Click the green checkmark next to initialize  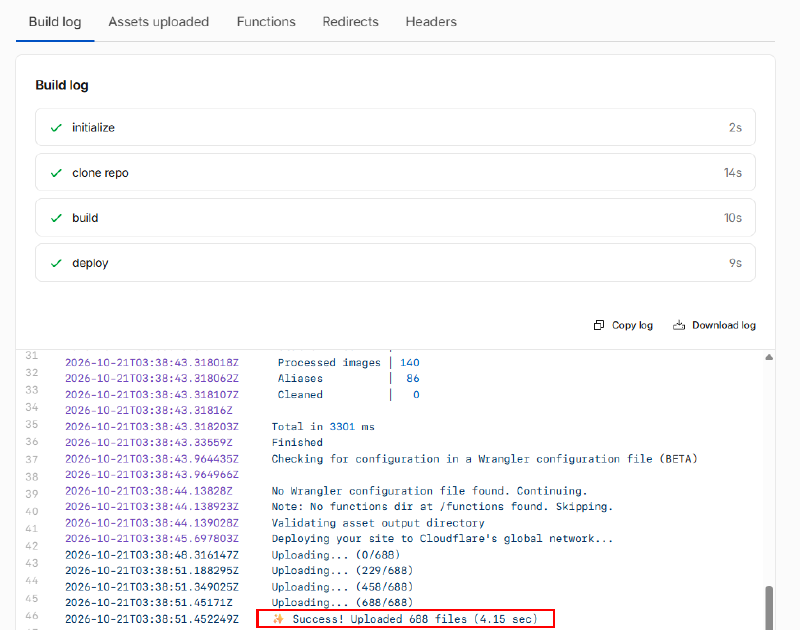click(56, 128)
